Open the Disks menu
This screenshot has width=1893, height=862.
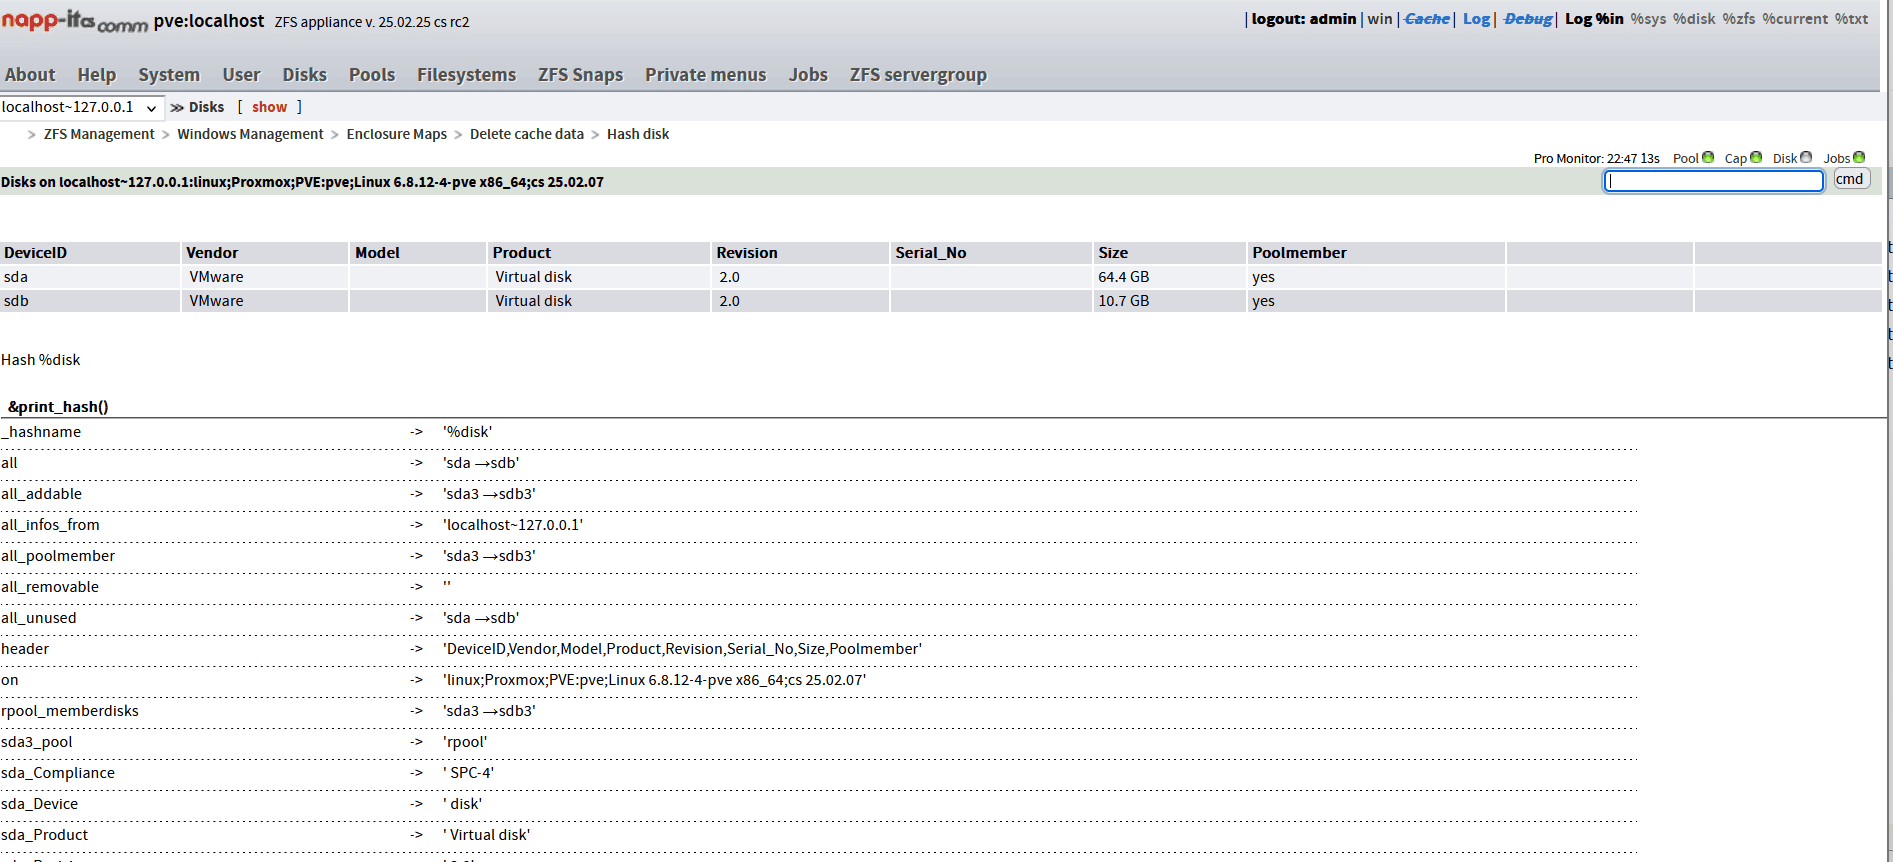(304, 75)
